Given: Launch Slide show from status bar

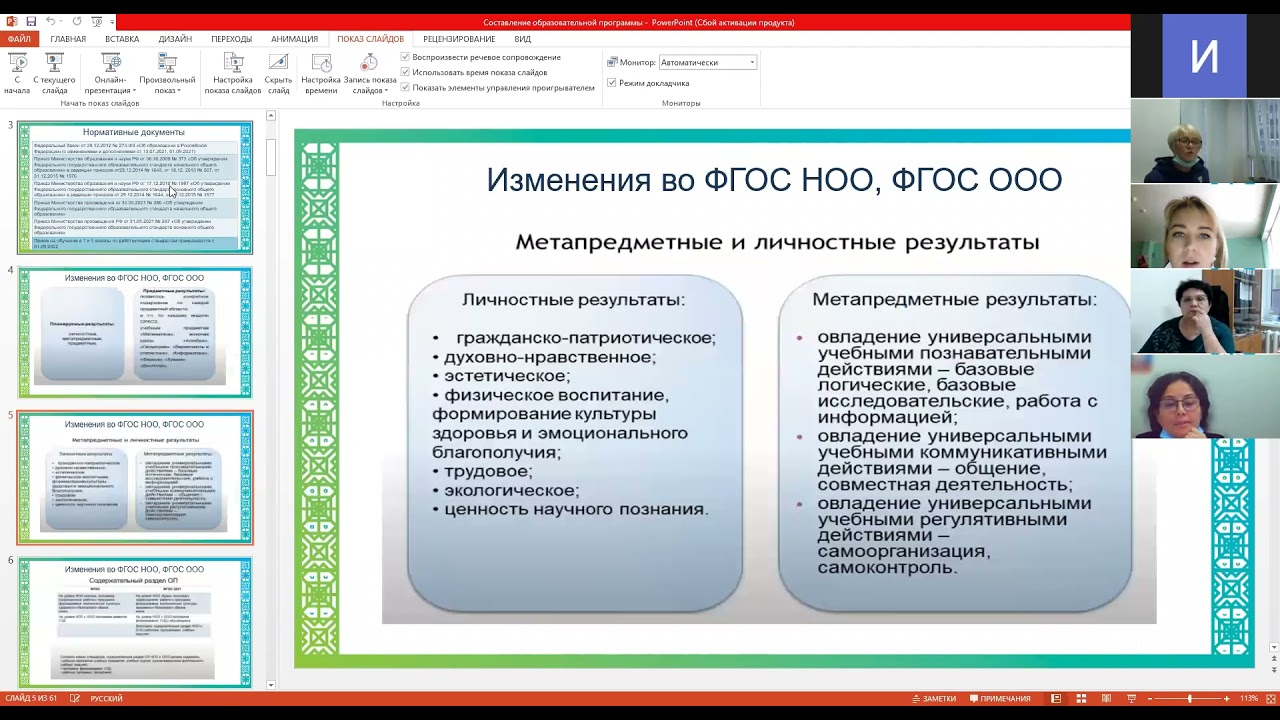Looking at the screenshot, I should tap(1132, 698).
